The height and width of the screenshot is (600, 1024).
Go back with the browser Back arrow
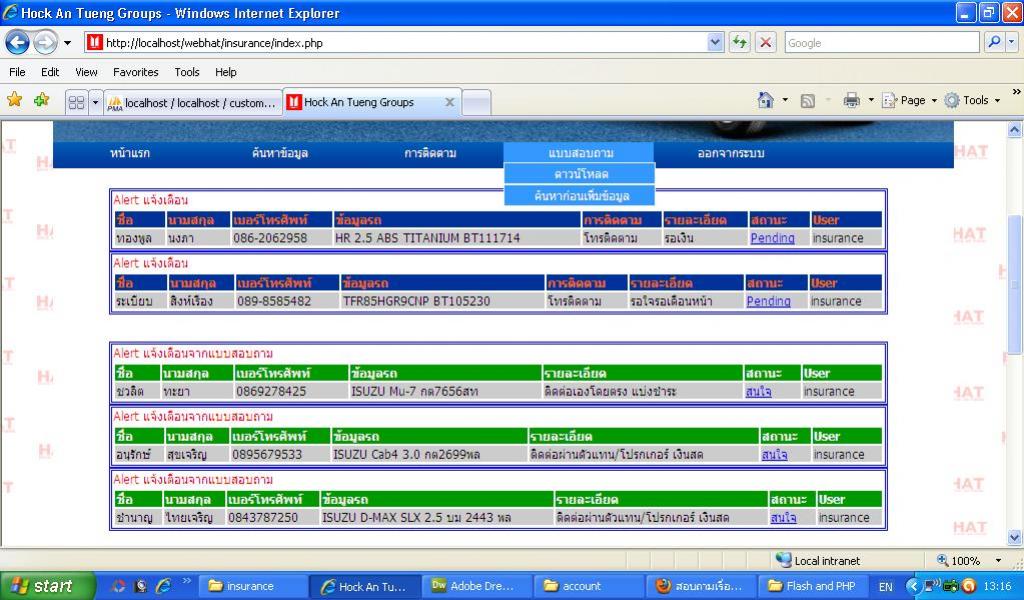pos(18,43)
